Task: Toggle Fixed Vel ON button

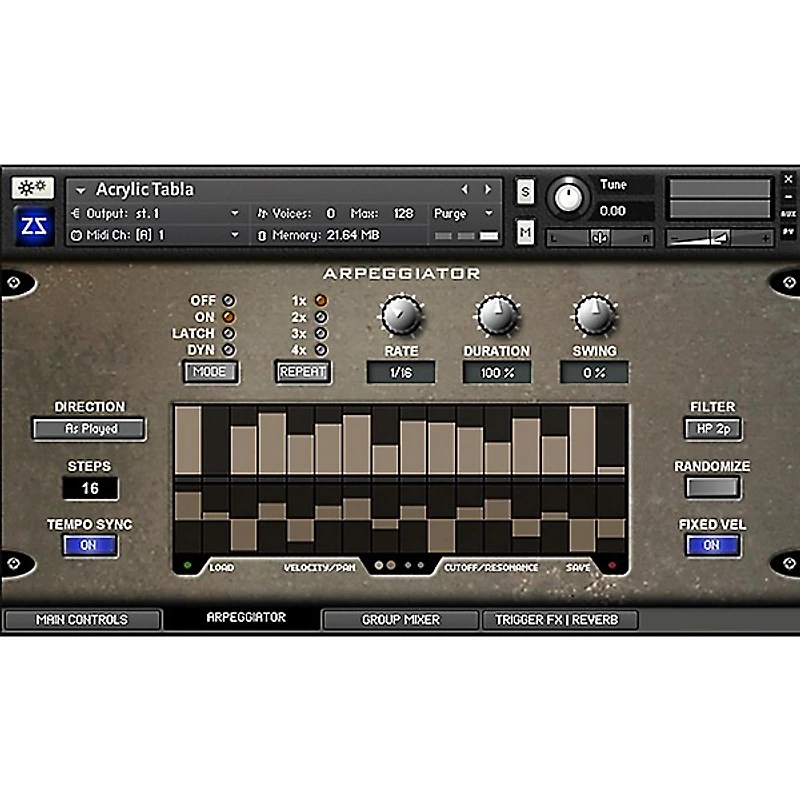Action: click(x=712, y=545)
